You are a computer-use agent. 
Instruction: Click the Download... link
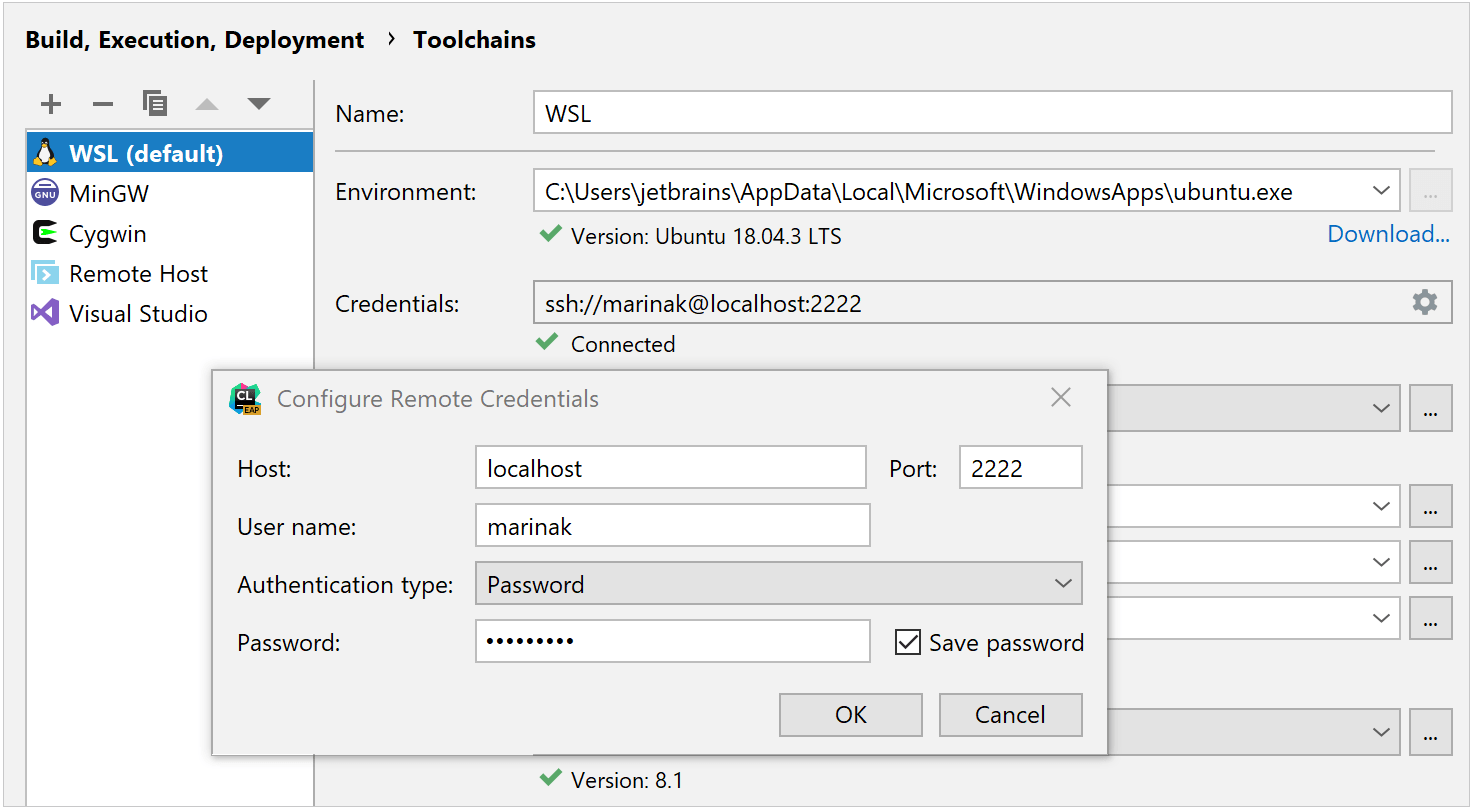tap(1388, 234)
